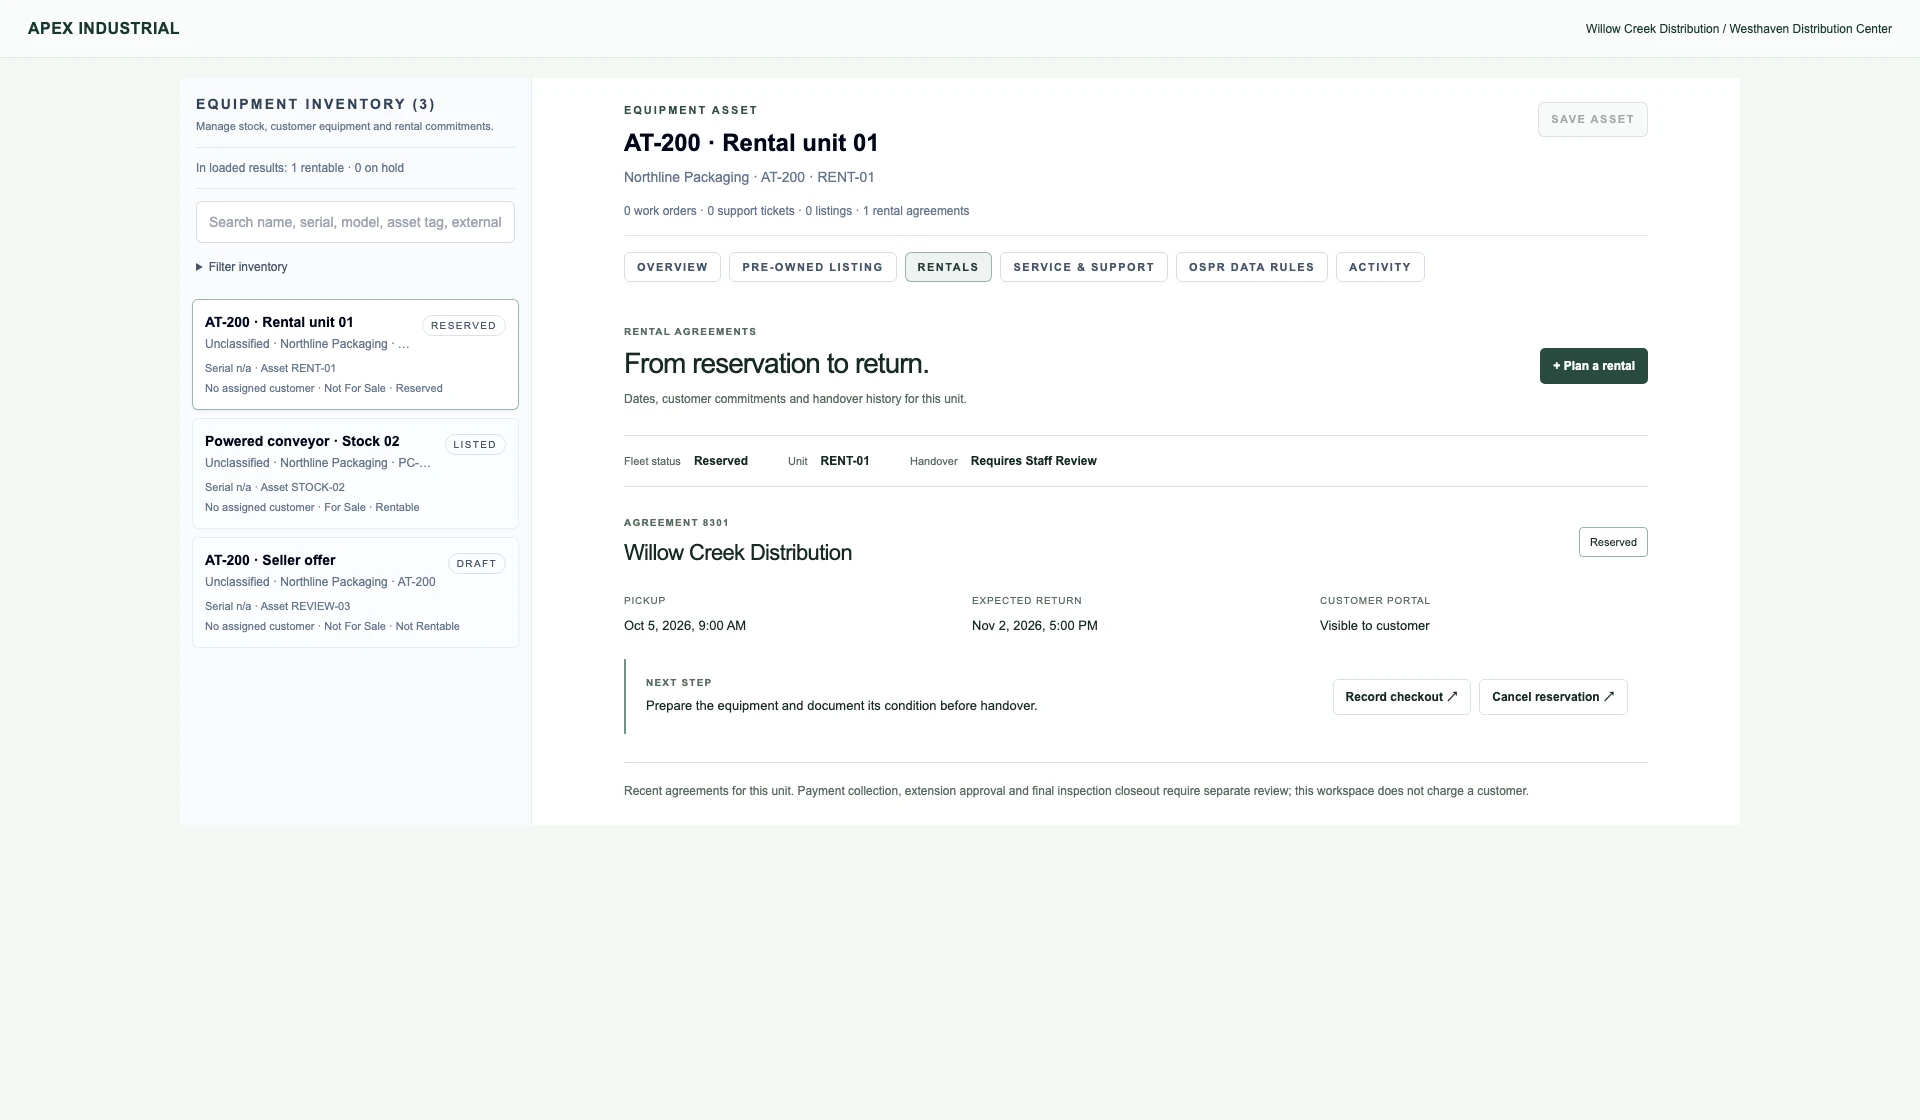
Task: Click 'Not For Sale · Not Rentable' line
Action: click(x=392, y=627)
